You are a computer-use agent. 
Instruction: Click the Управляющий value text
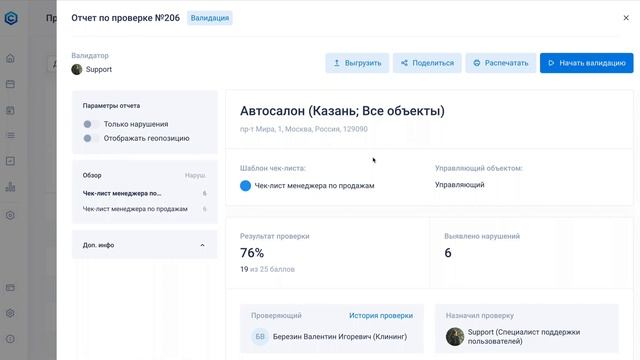coord(460,185)
